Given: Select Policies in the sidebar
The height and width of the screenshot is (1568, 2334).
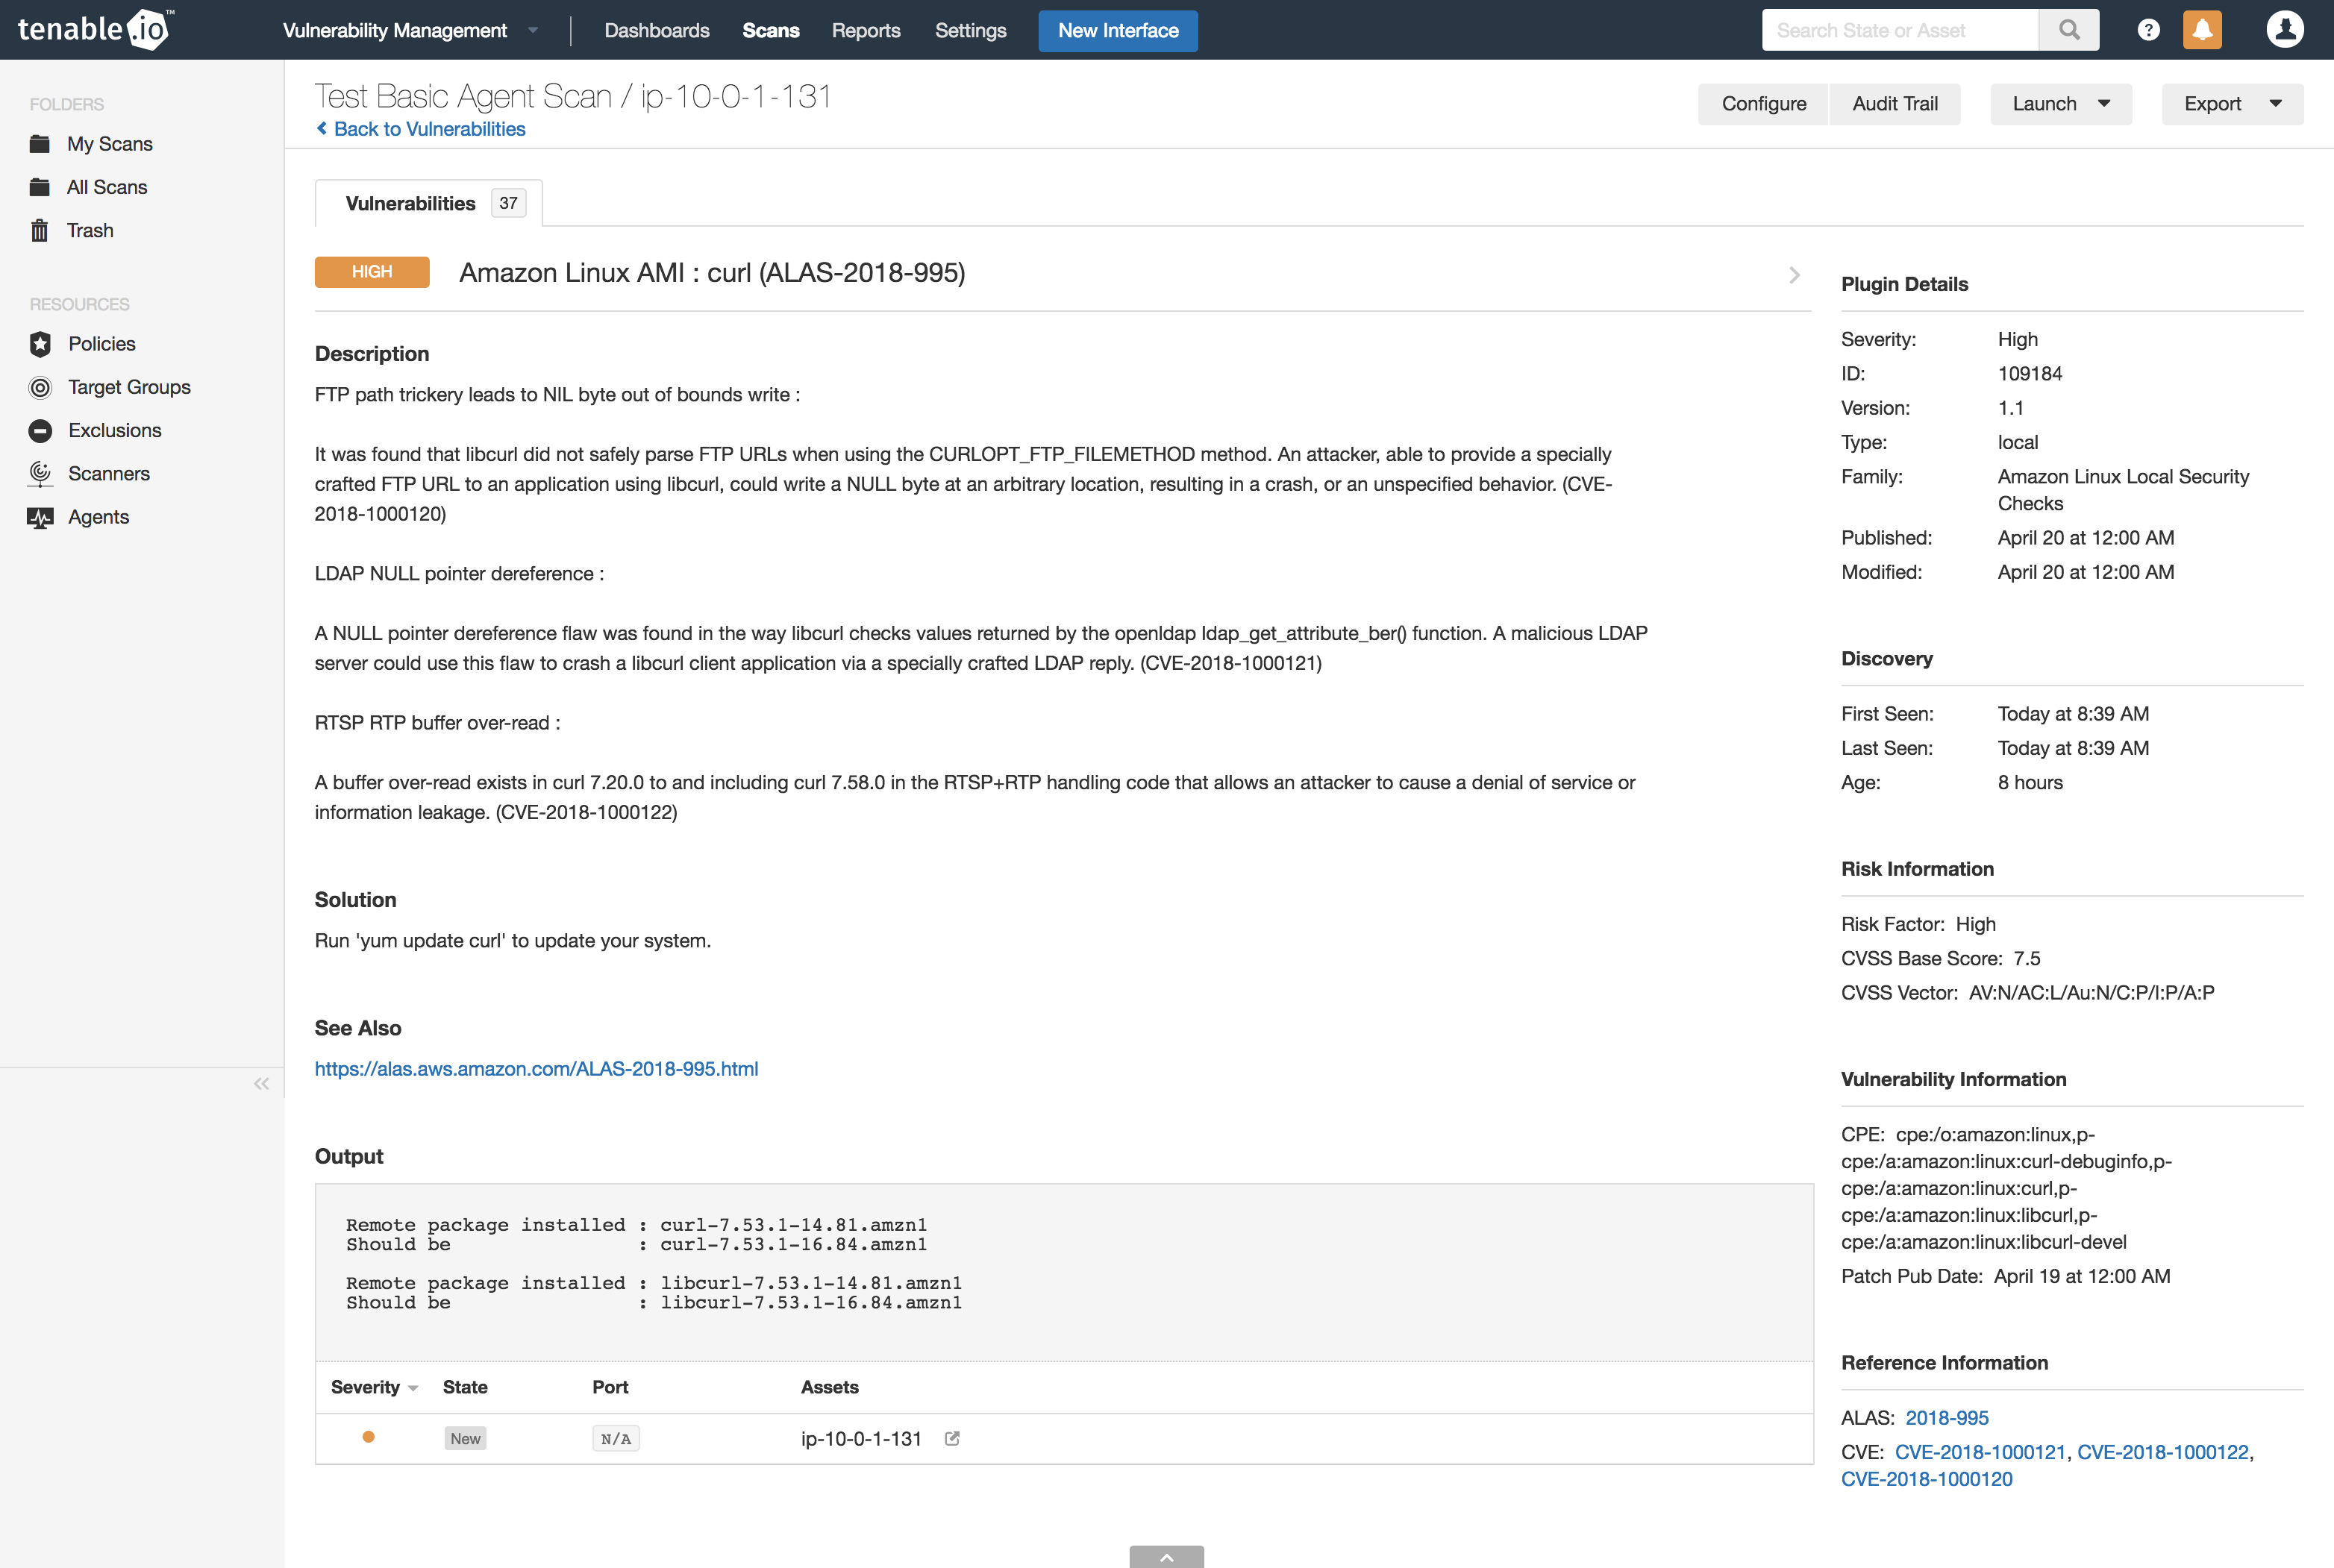Looking at the screenshot, I should click(x=101, y=343).
